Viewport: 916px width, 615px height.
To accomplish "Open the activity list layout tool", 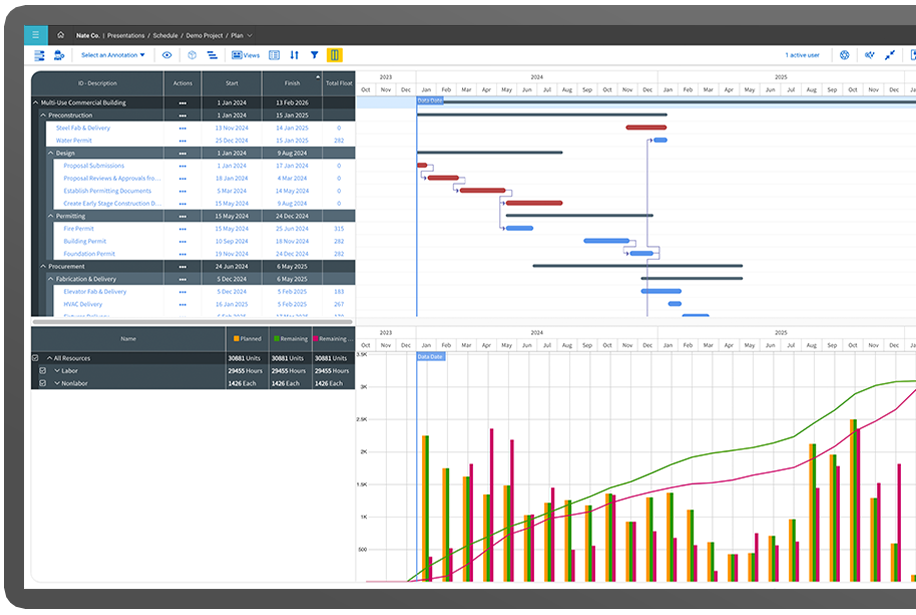I will (40, 55).
